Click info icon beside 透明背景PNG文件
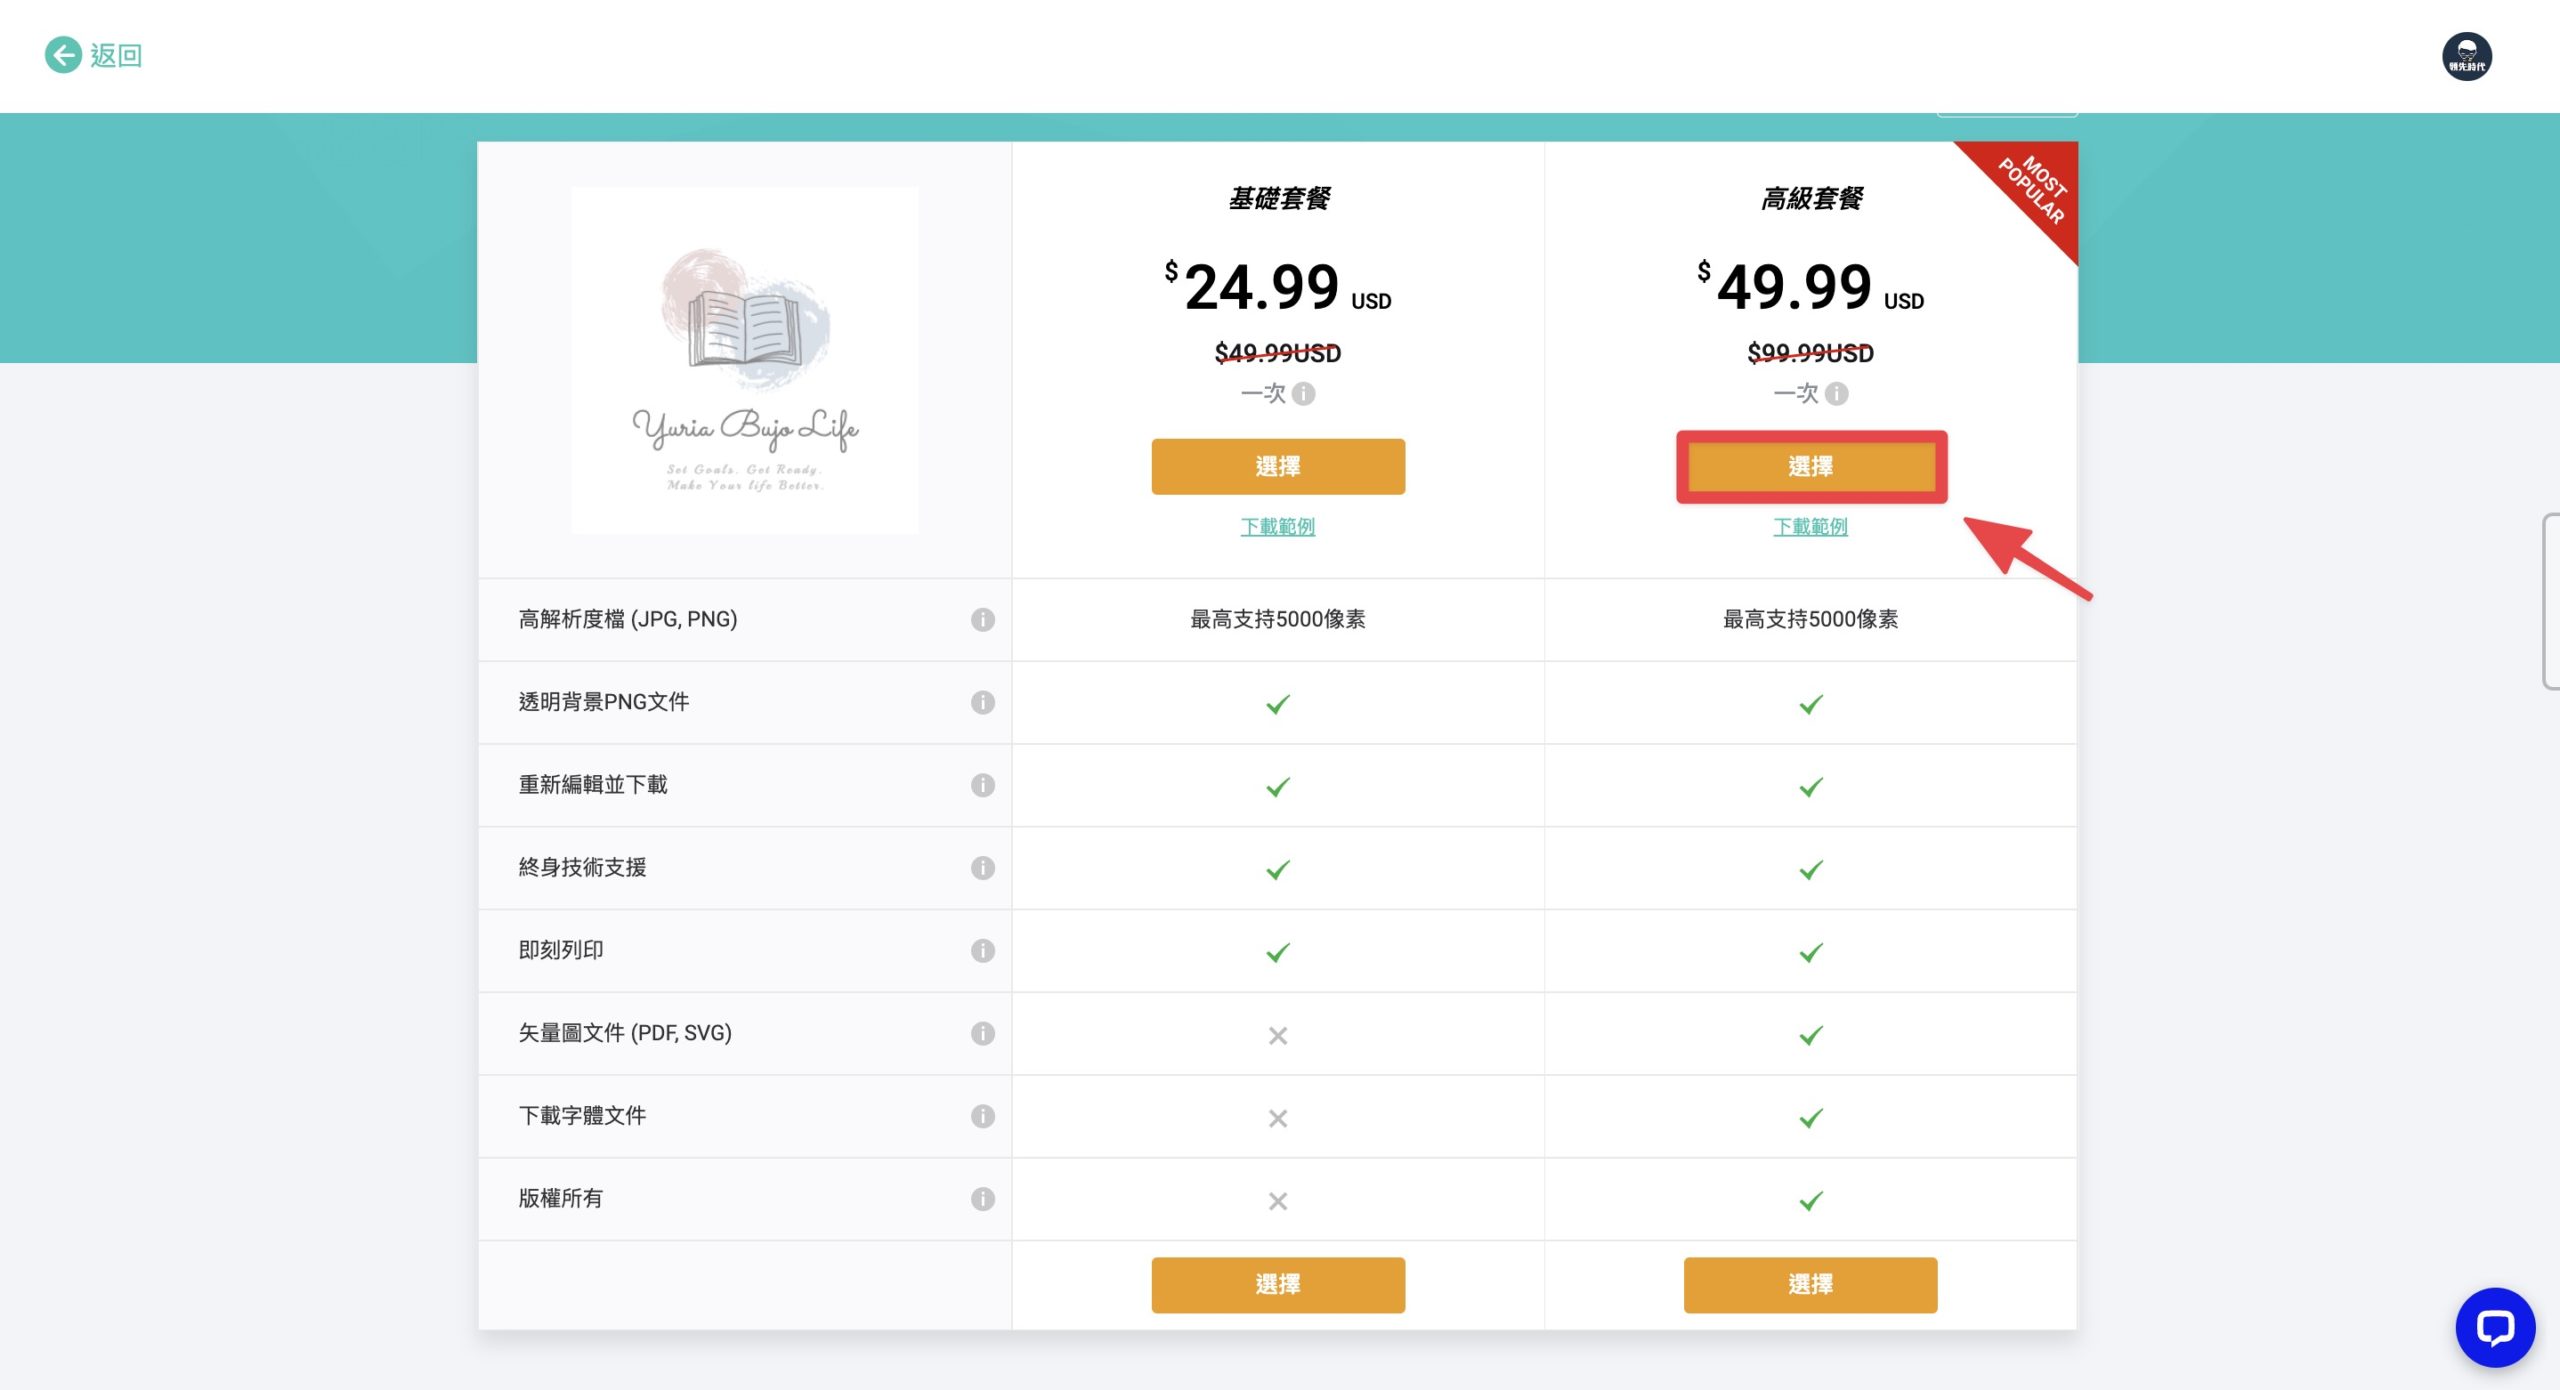The width and height of the screenshot is (2560, 1390). click(x=982, y=702)
